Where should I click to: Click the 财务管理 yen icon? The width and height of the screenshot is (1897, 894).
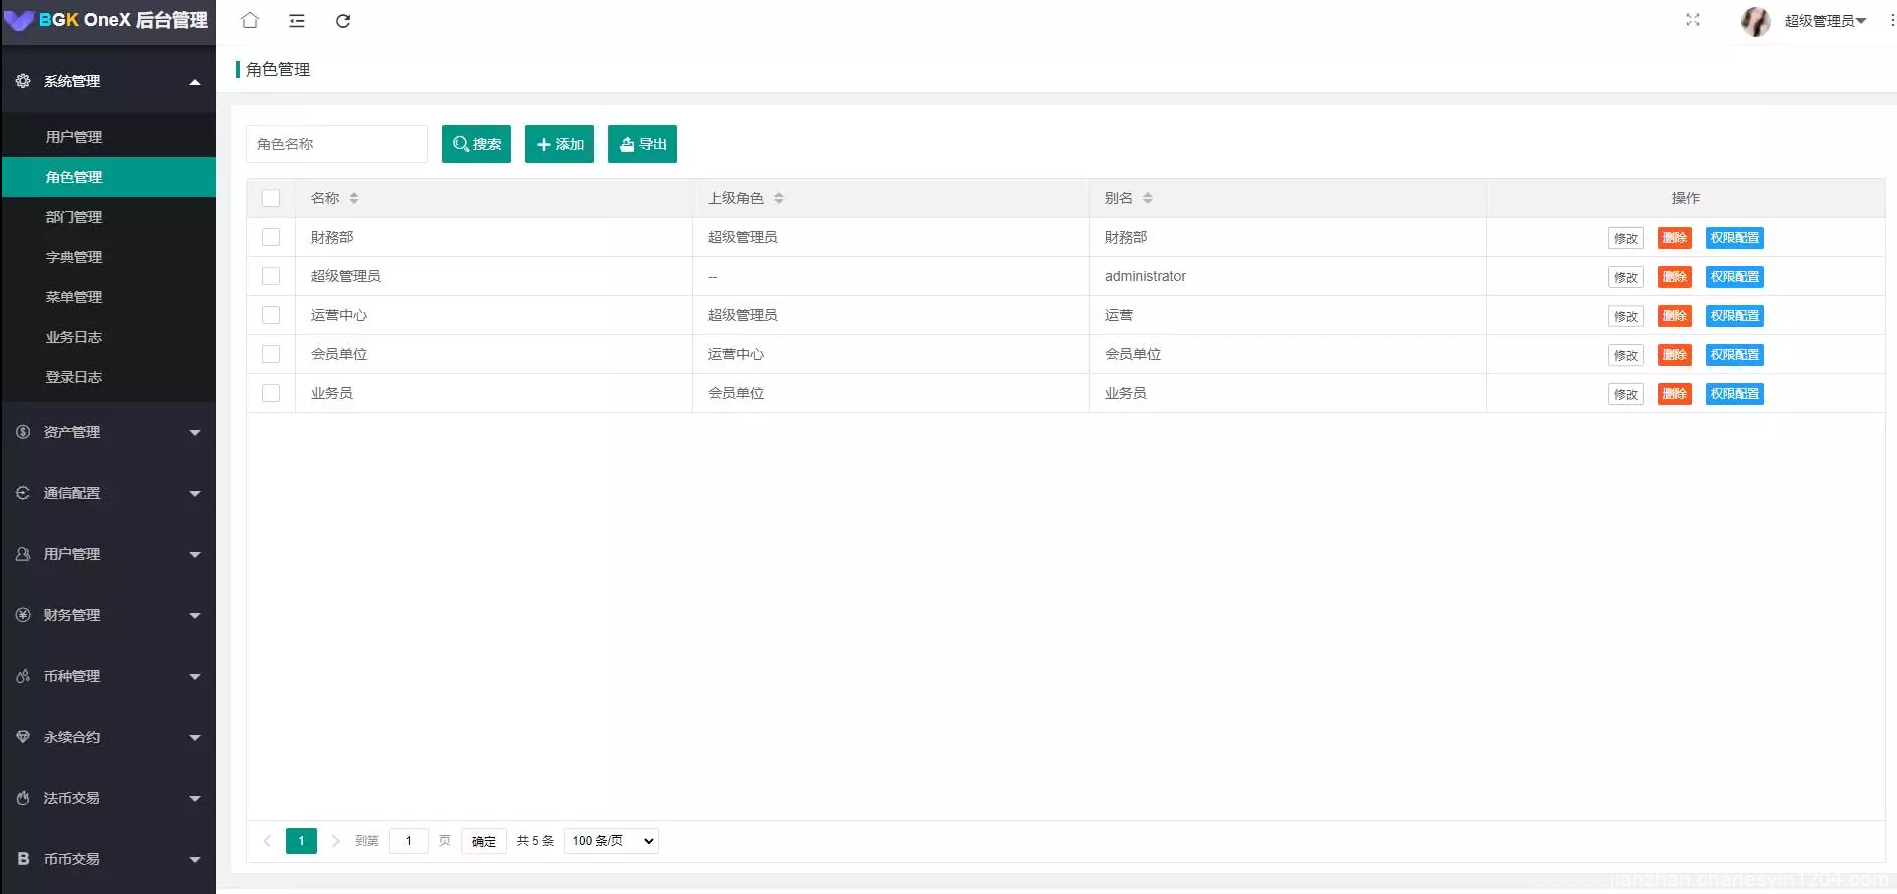[23, 615]
